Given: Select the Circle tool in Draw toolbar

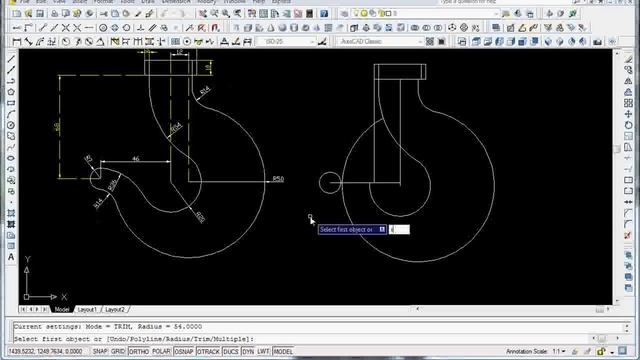Looking at the screenshot, I should (x=11, y=125).
